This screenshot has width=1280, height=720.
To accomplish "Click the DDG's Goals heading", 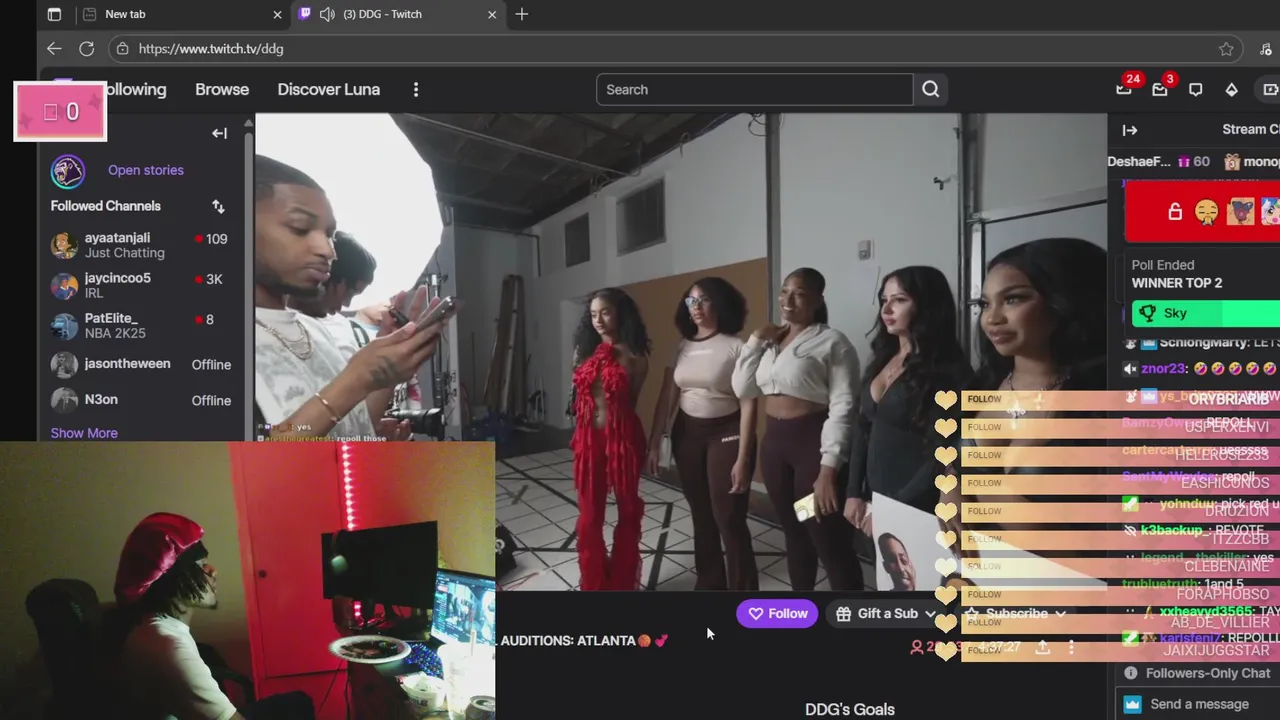I will coord(850,709).
